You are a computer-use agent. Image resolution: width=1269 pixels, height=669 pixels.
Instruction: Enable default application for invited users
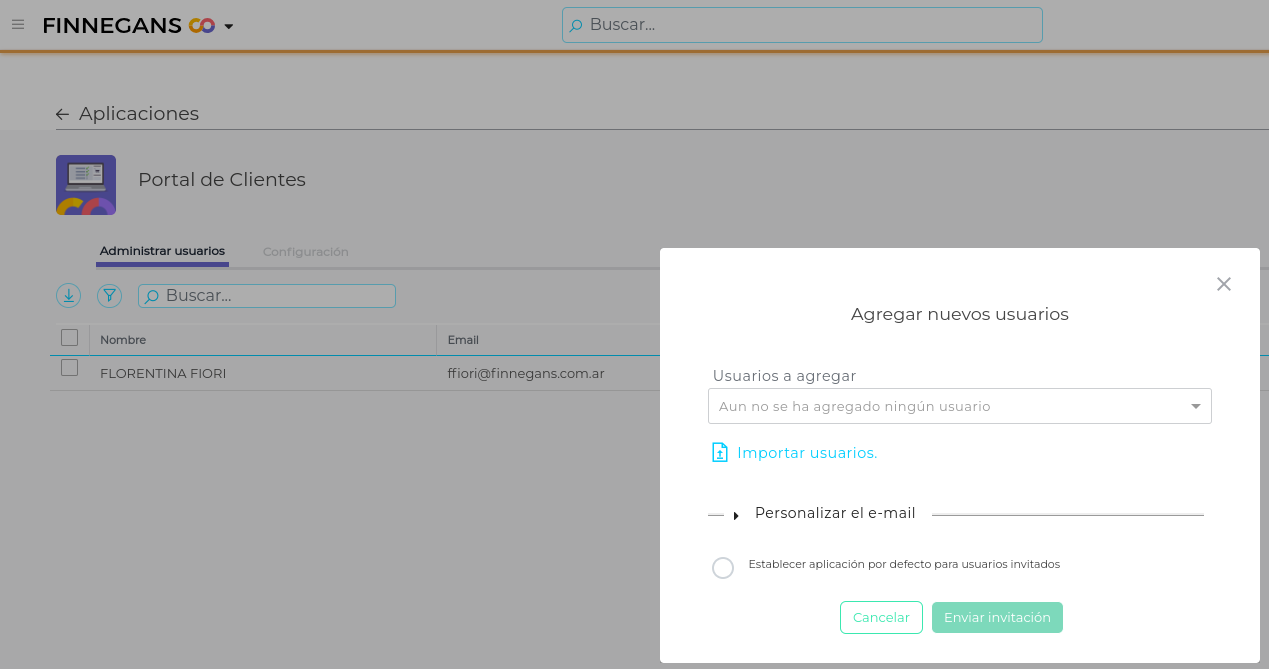point(723,568)
